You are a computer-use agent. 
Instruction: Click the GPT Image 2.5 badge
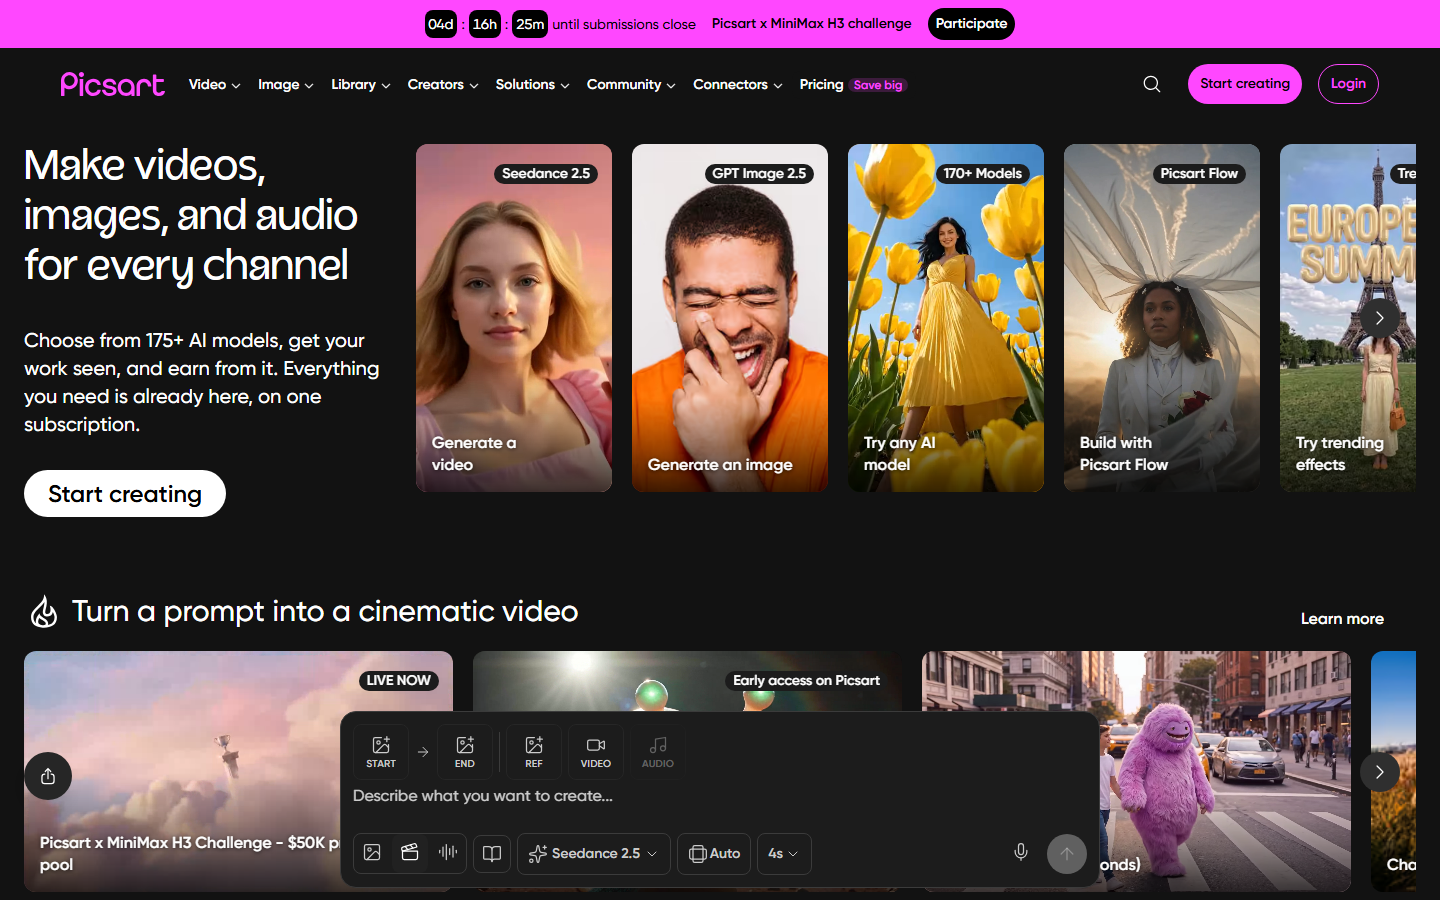pyautogui.click(x=759, y=174)
